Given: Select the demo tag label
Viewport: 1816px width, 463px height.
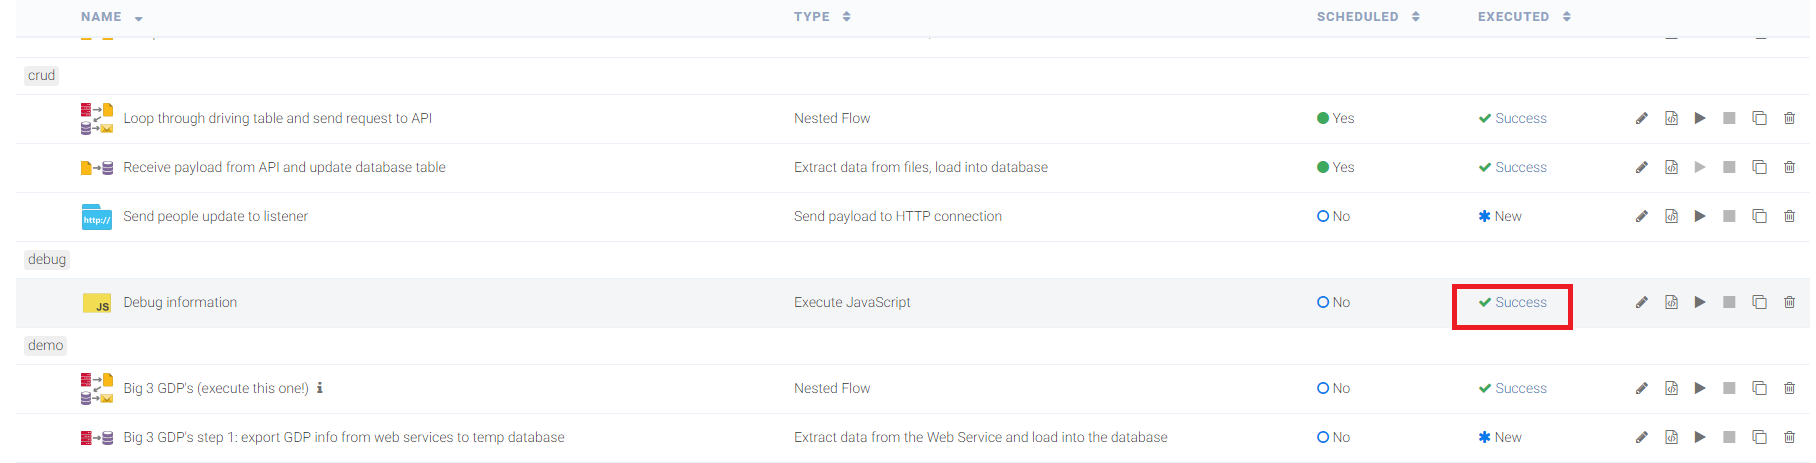Looking at the screenshot, I should [46, 346].
